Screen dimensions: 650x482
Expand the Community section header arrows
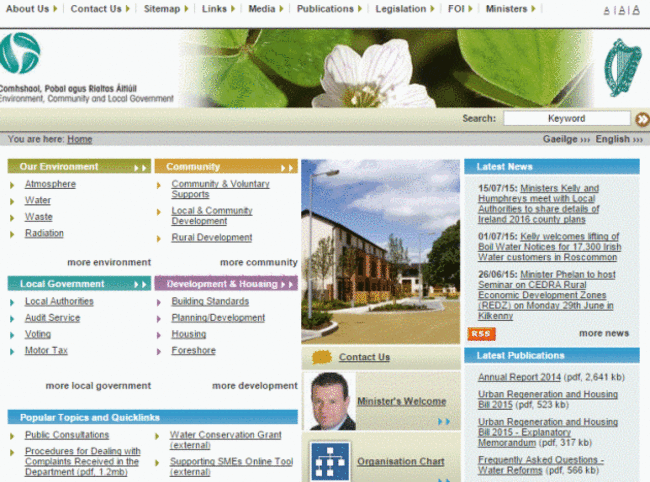288,167
